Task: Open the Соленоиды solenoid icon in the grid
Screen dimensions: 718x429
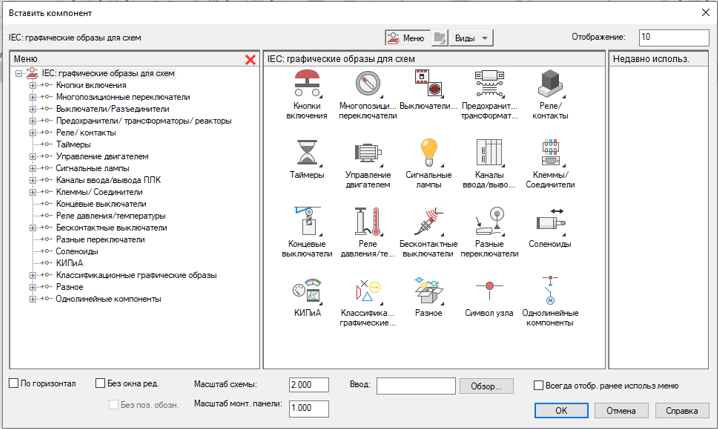Action: [x=550, y=222]
